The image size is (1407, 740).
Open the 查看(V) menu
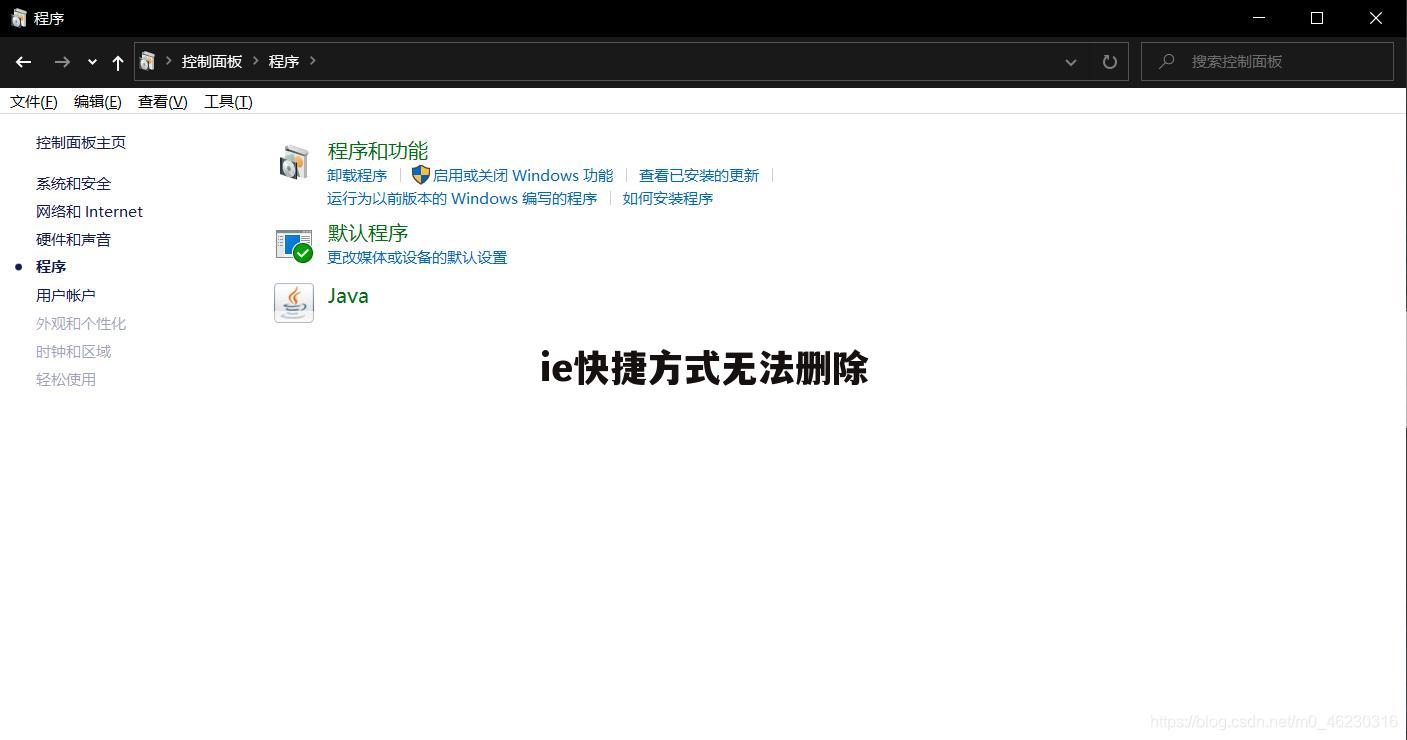pyautogui.click(x=163, y=101)
